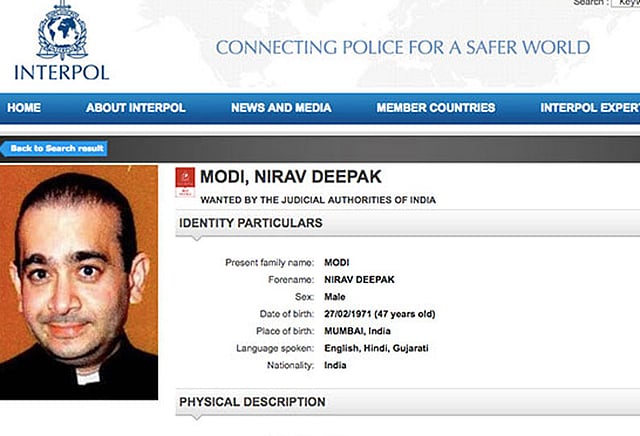
Task: Open the ABOUT INTERPOL menu
Action: pos(136,108)
